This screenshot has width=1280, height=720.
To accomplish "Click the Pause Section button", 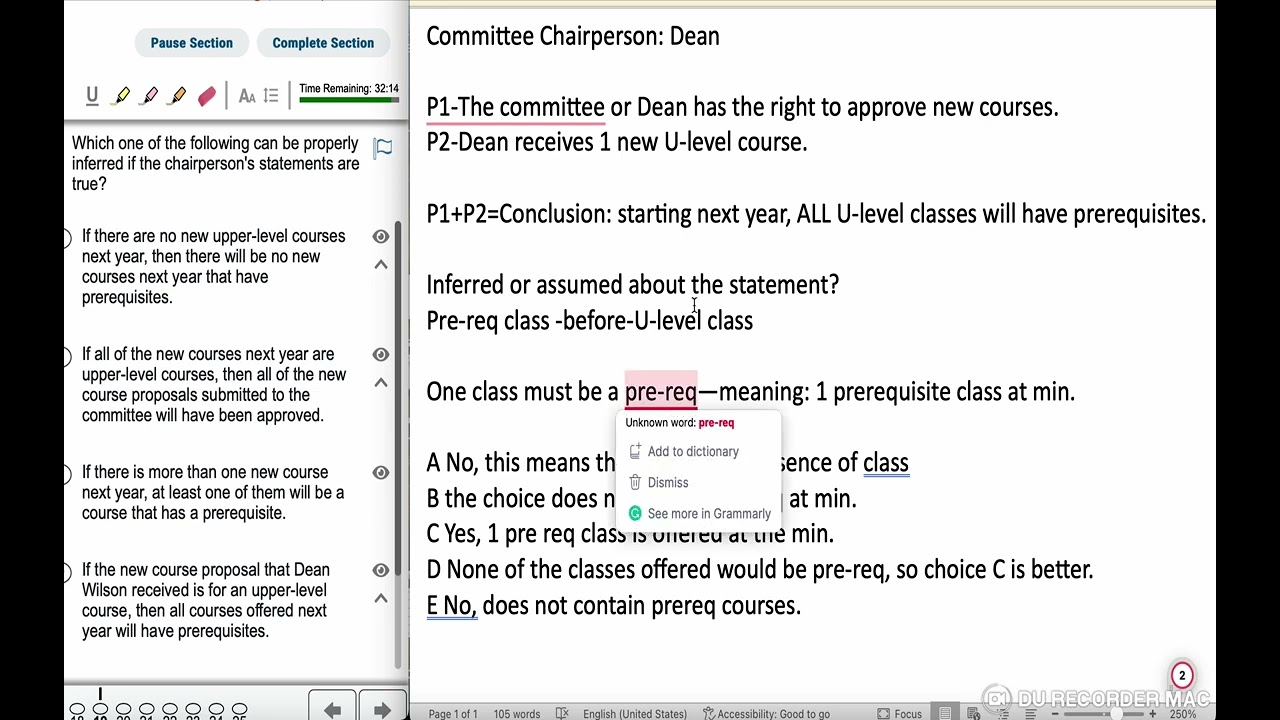I will click(x=191, y=43).
